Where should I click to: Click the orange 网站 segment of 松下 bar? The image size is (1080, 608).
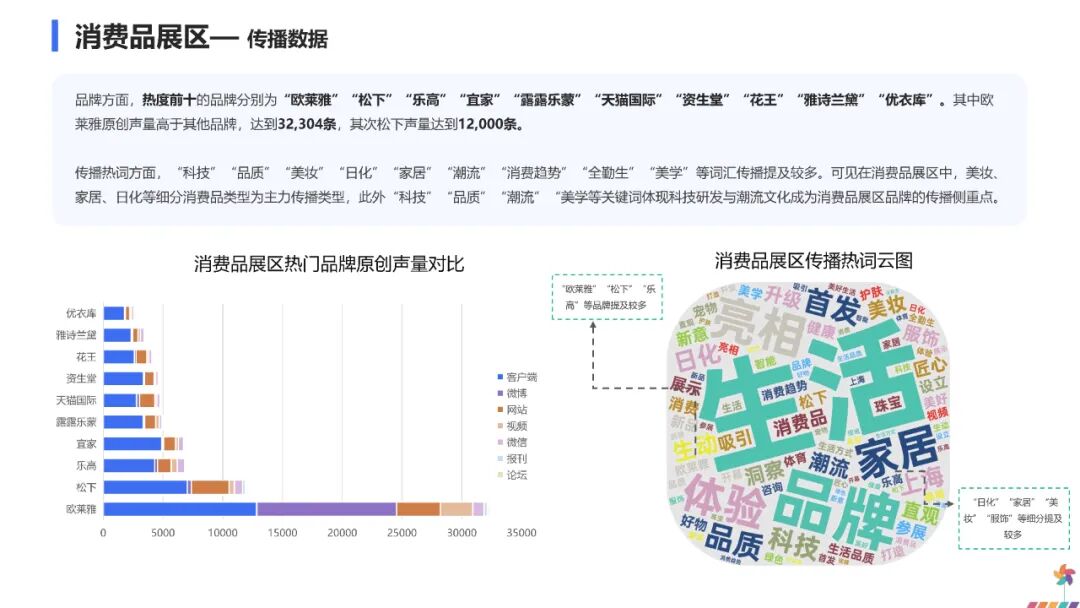(210, 488)
